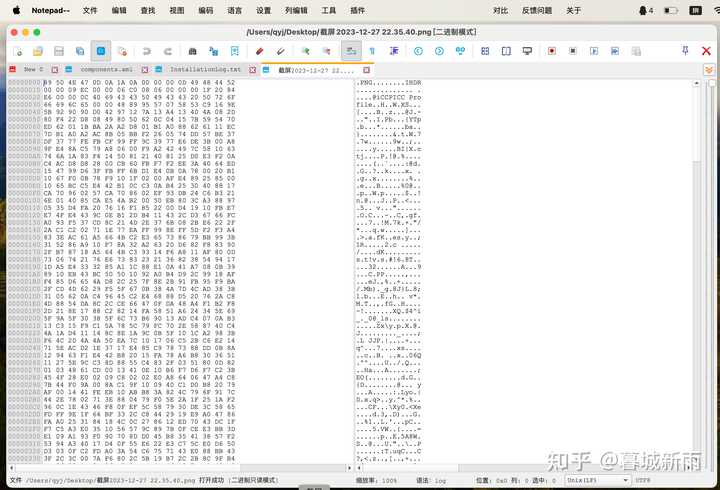Switch to the installationlog.txt tab
720x490 pixels.
point(205,70)
